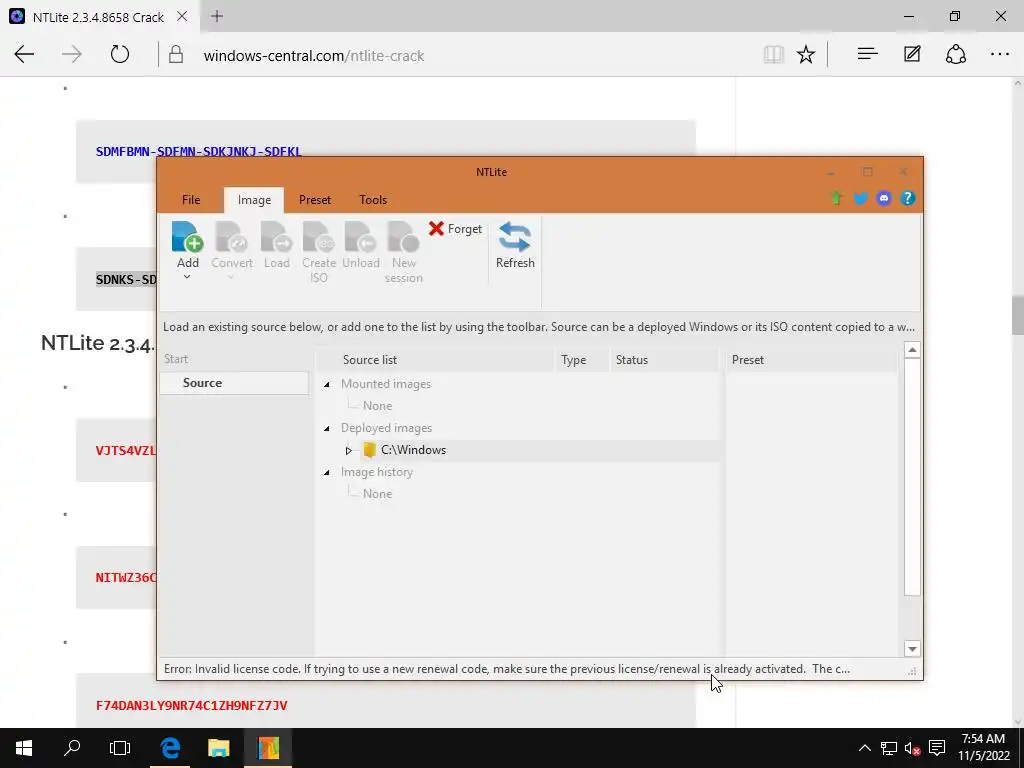The width and height of the screenshot is (1024, 768).
Task: Click the Edge taskbar icon
Action: [170, 748]
